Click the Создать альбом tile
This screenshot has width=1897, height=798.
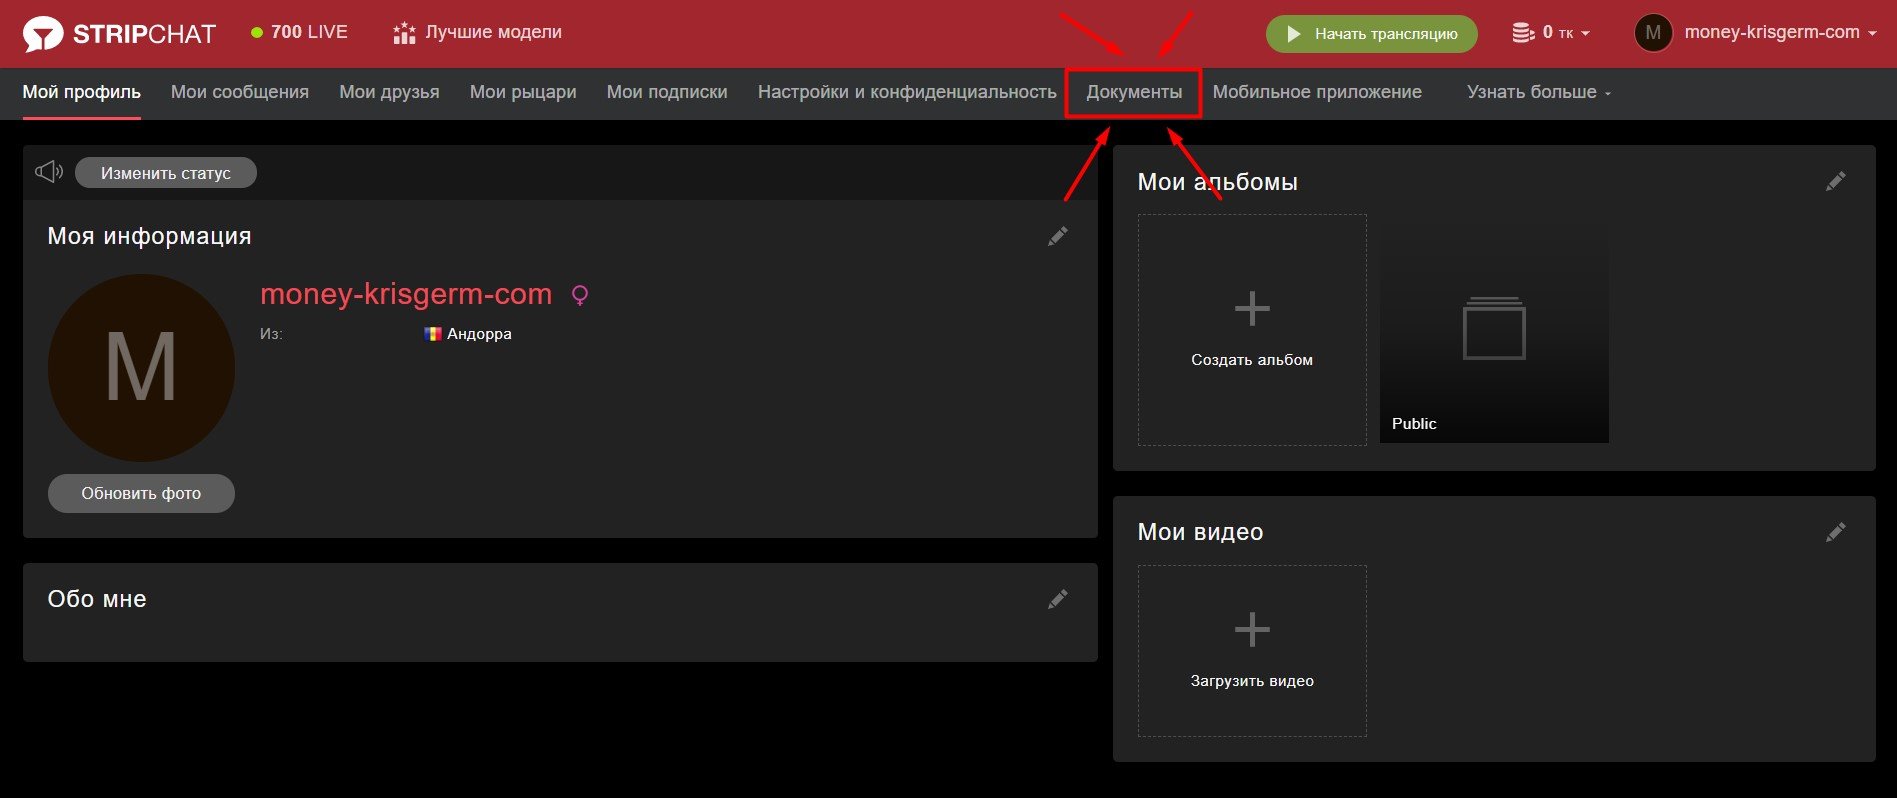(1252, 330)
